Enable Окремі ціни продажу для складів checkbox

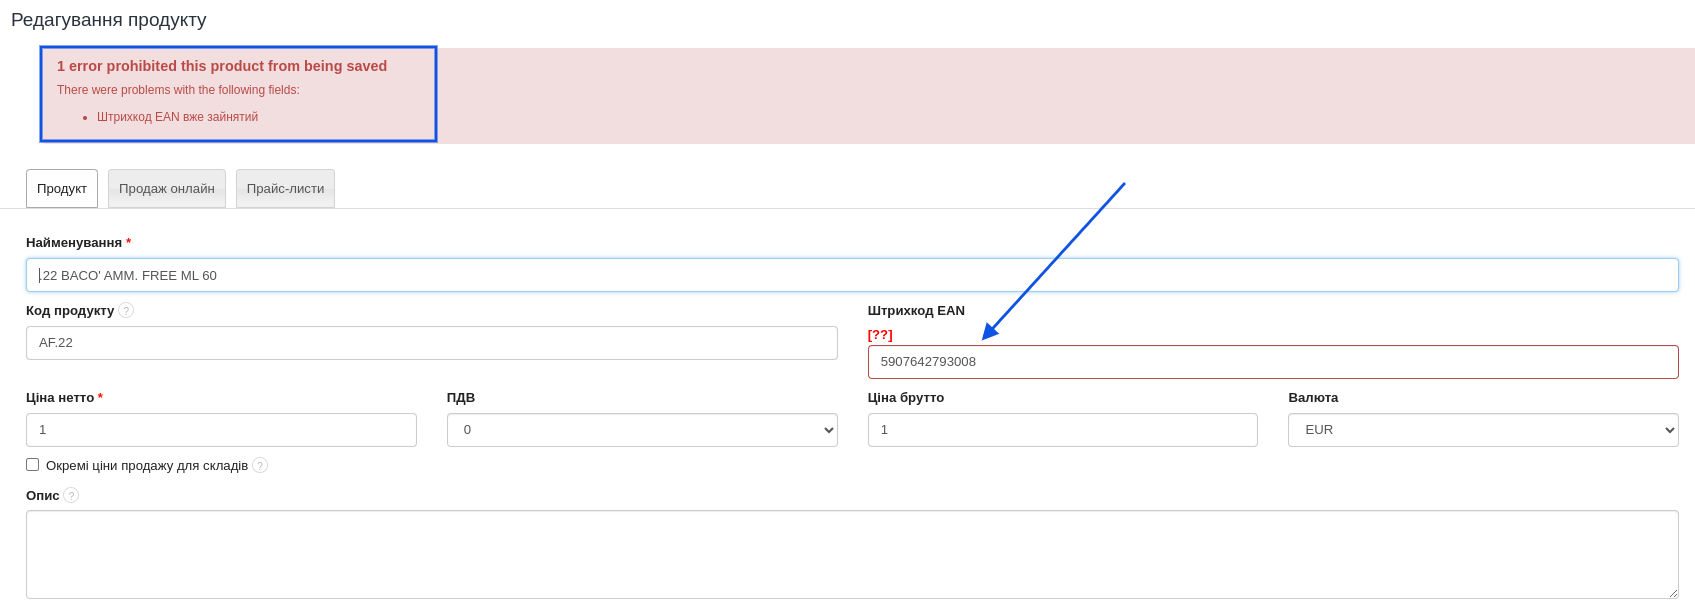33,465
